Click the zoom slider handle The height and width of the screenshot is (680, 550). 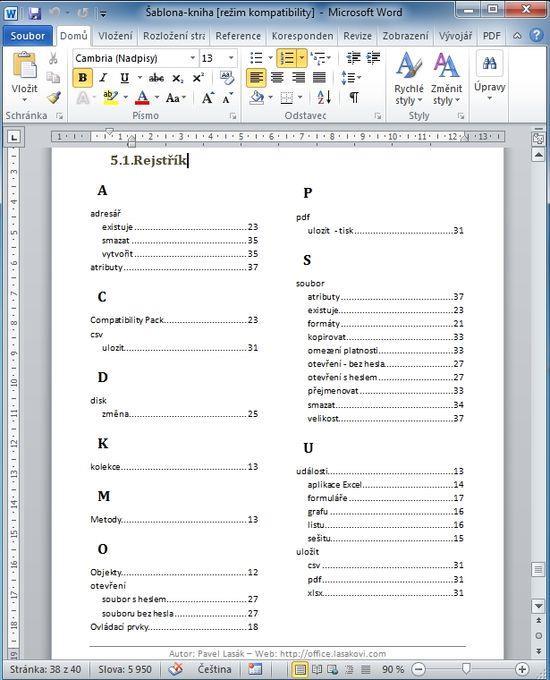pos(466,669)
